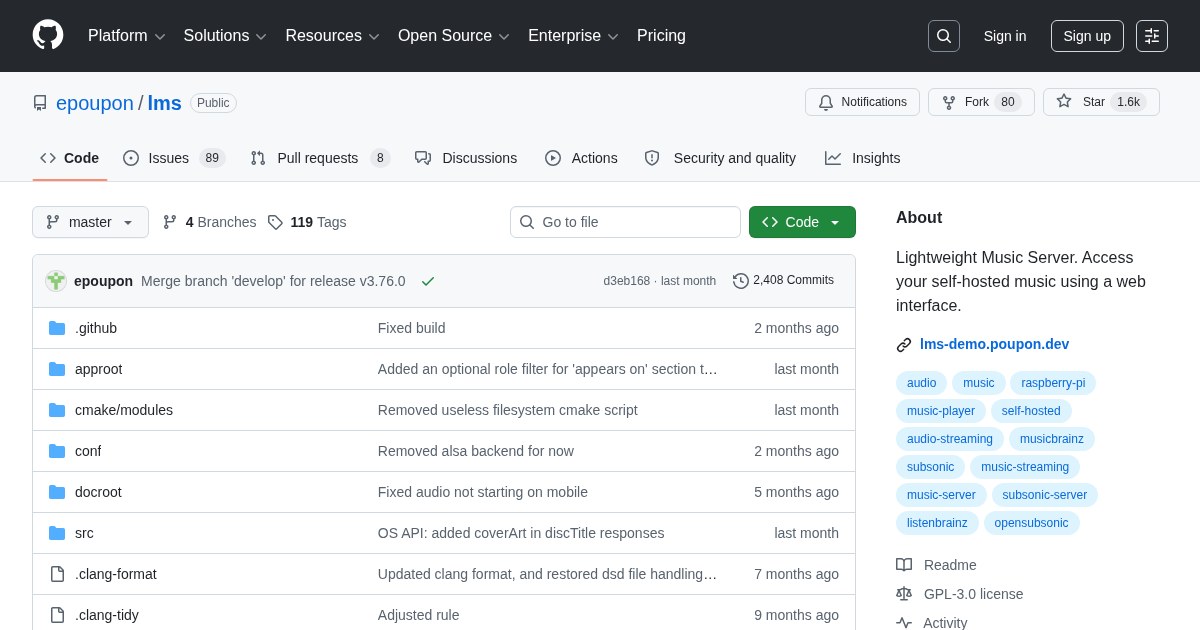Click the docroot folder icon
Image resolution: width=1200 pixels, height=630 pixels.
point(57,492)
